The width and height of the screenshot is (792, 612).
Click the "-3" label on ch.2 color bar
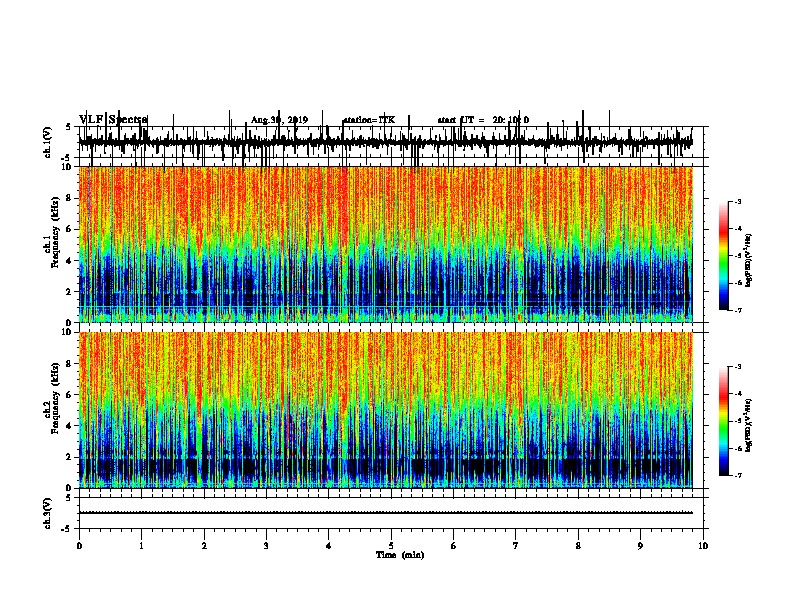[737, 367]
